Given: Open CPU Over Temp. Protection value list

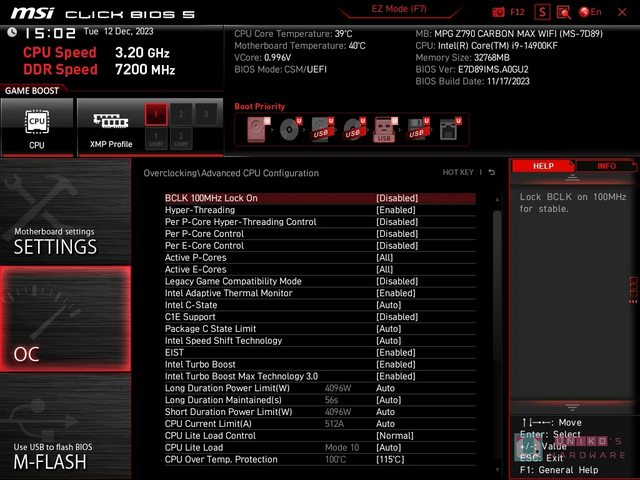Looking at the screenshot, I should tap(392, 459).
